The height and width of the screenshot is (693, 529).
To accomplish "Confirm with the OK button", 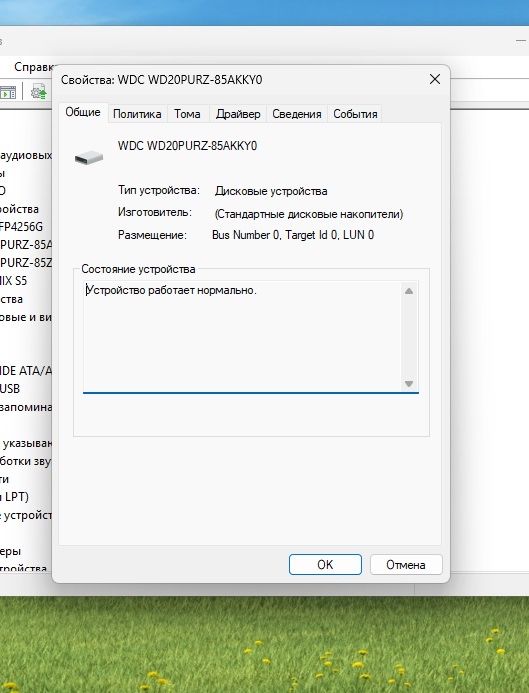I will [325, 564].
